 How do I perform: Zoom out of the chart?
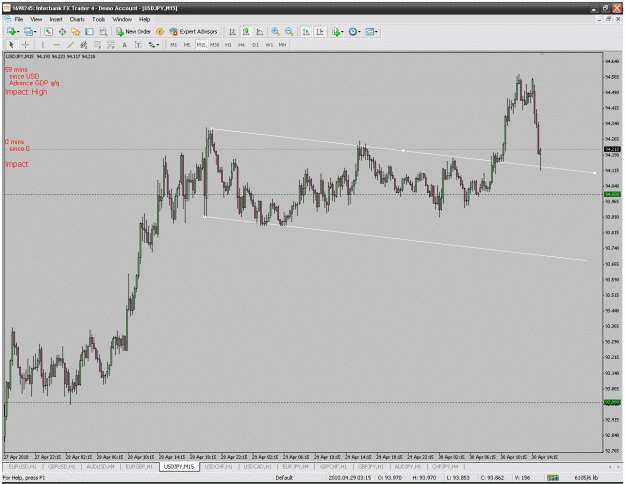(289, 31)
